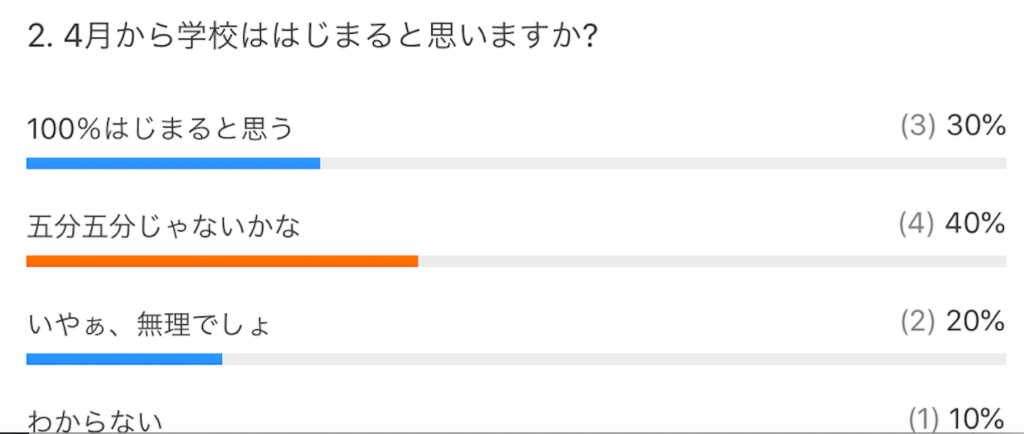Click the gray unfilled track of the 30% bar
Image resolution: width=1024 pixels, height=434 pixels.
[662, 163]
